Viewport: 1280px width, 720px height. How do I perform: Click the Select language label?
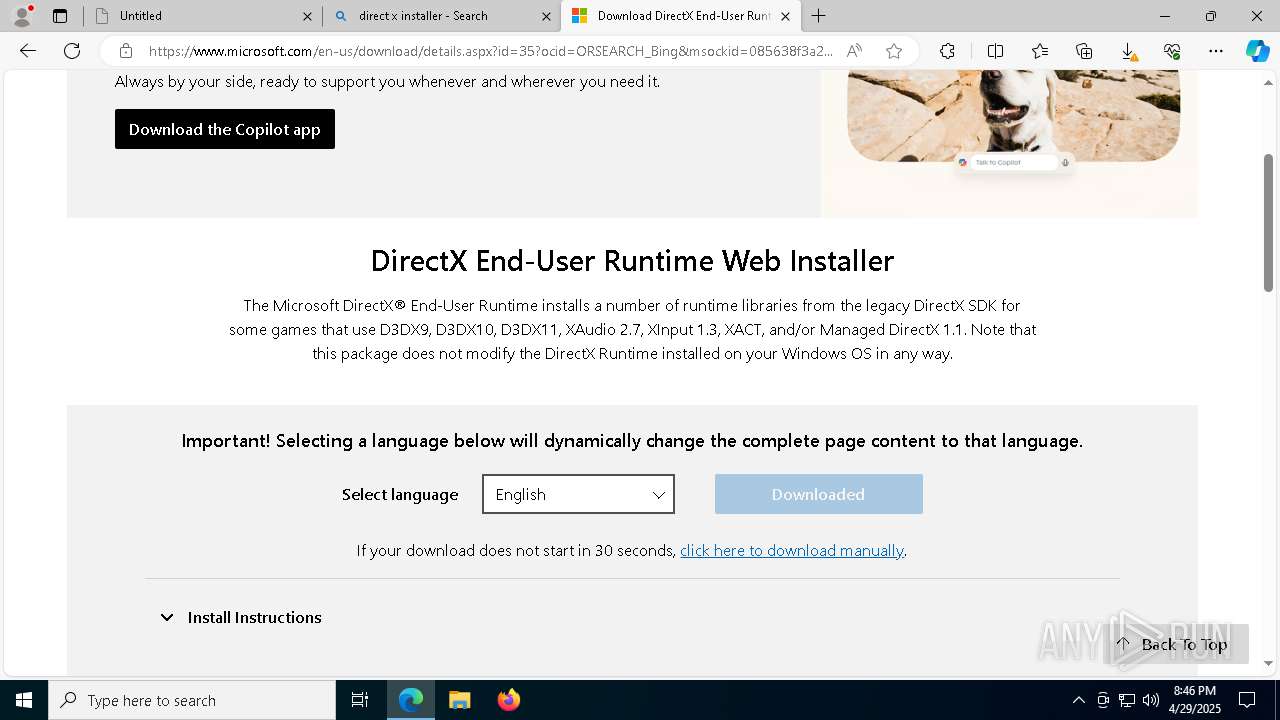400,494
